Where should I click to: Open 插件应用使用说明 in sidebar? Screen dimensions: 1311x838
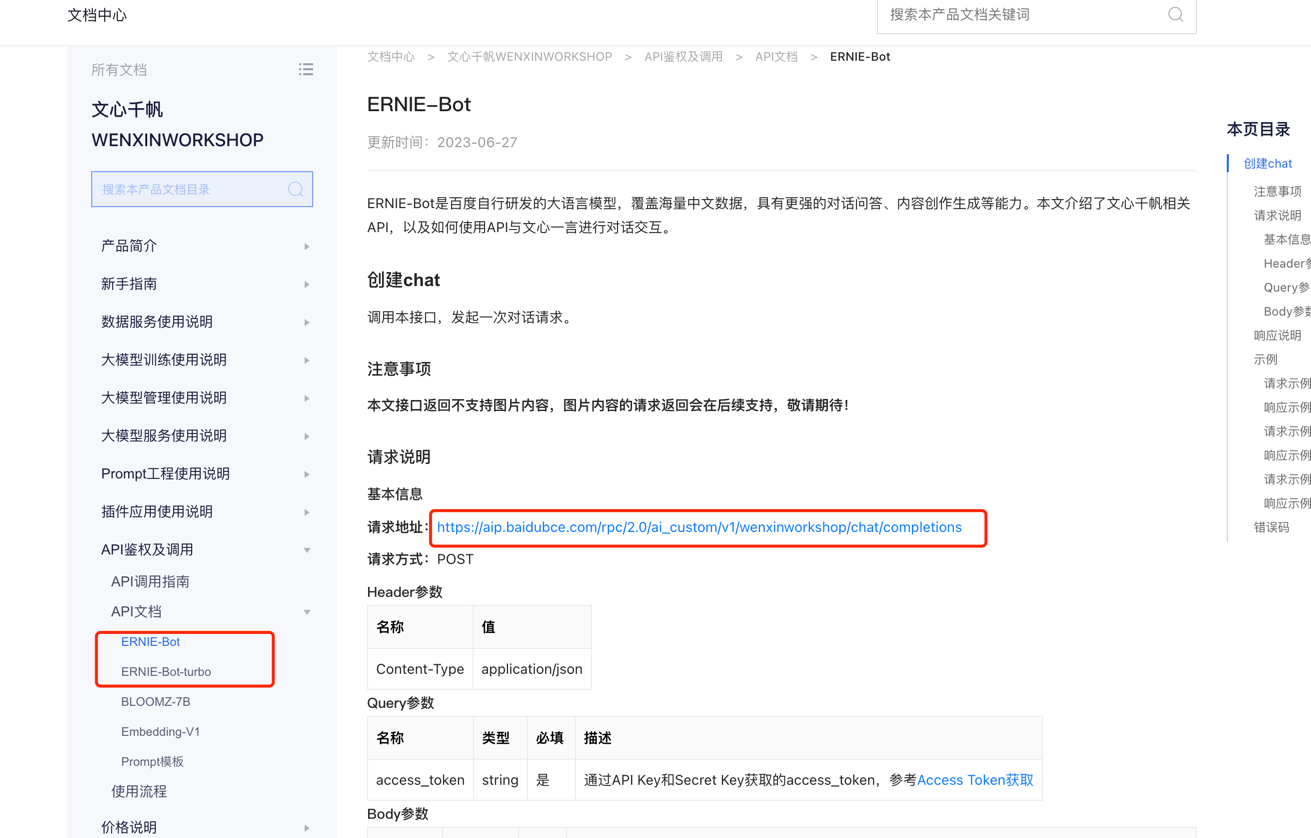pyautogui.click(x=157, y=512)
